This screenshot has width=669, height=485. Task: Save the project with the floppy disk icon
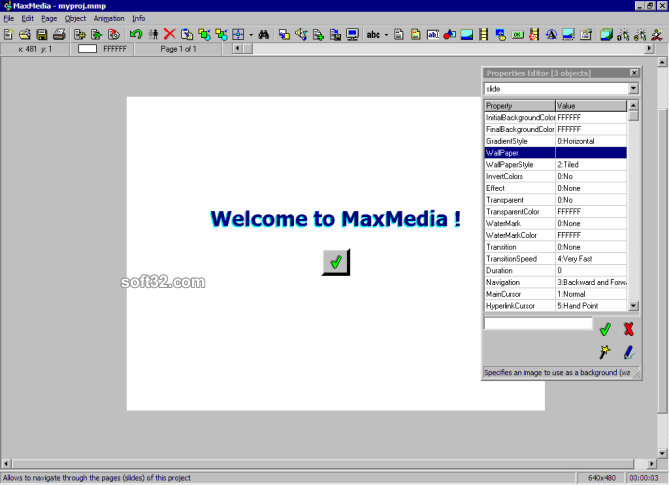pyautogui.click(x=41, y=35)
